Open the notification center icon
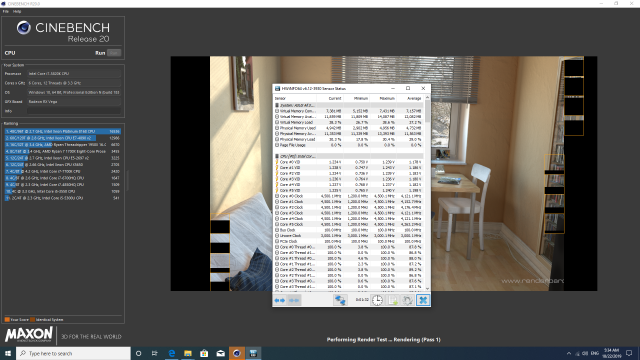Screen dimensions: 640x360 click(629, 353)
